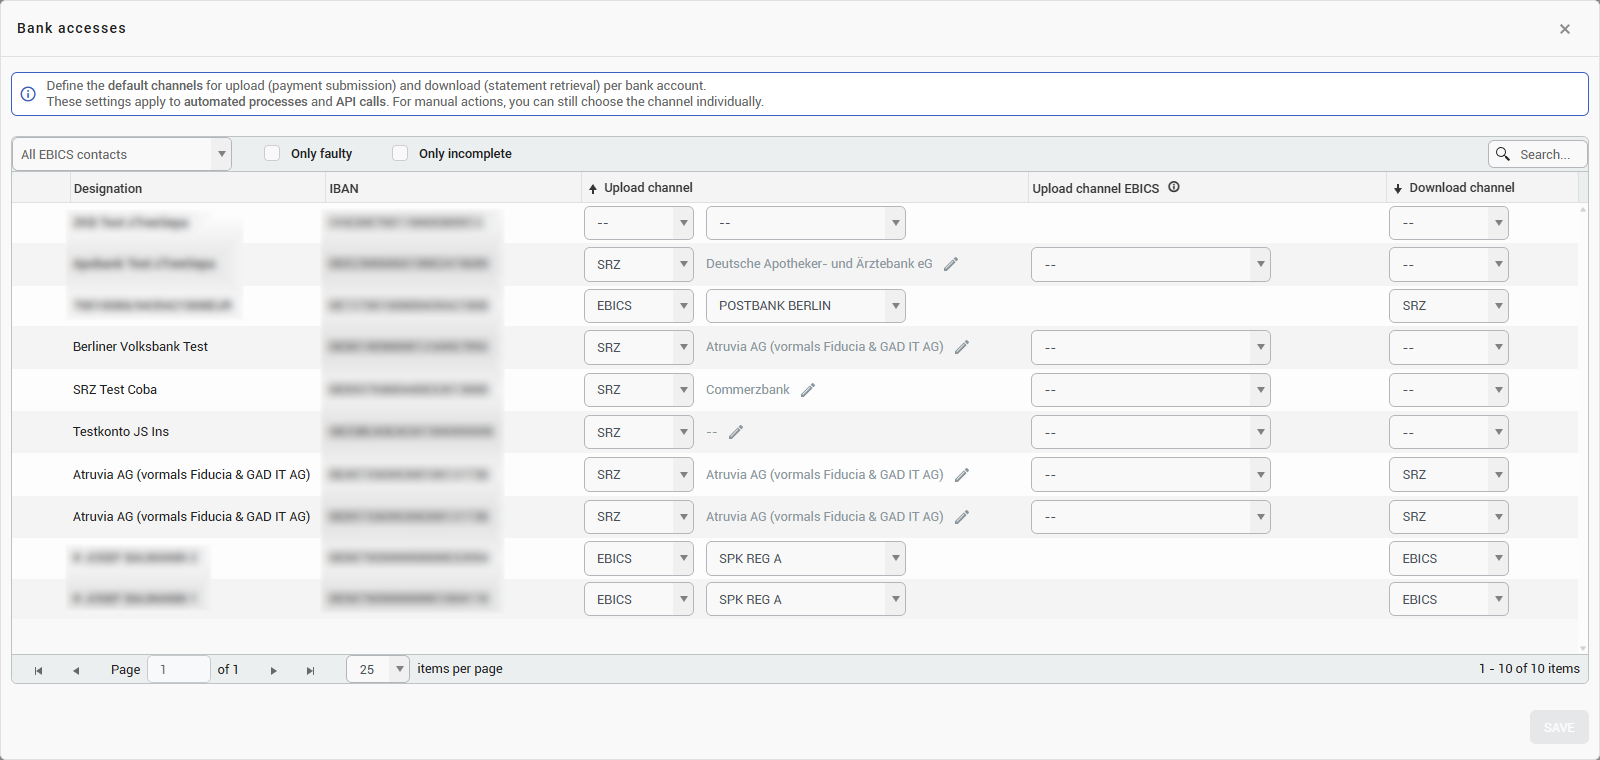
Task: Open Download channel dropdown in SRZ Test Coba row
Action: point(1449,390)
